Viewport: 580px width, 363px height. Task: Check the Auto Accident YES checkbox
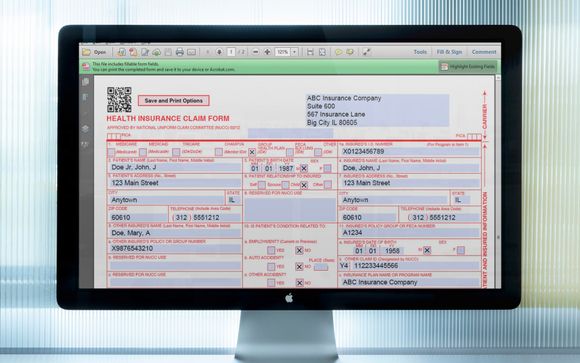point(271,267)
